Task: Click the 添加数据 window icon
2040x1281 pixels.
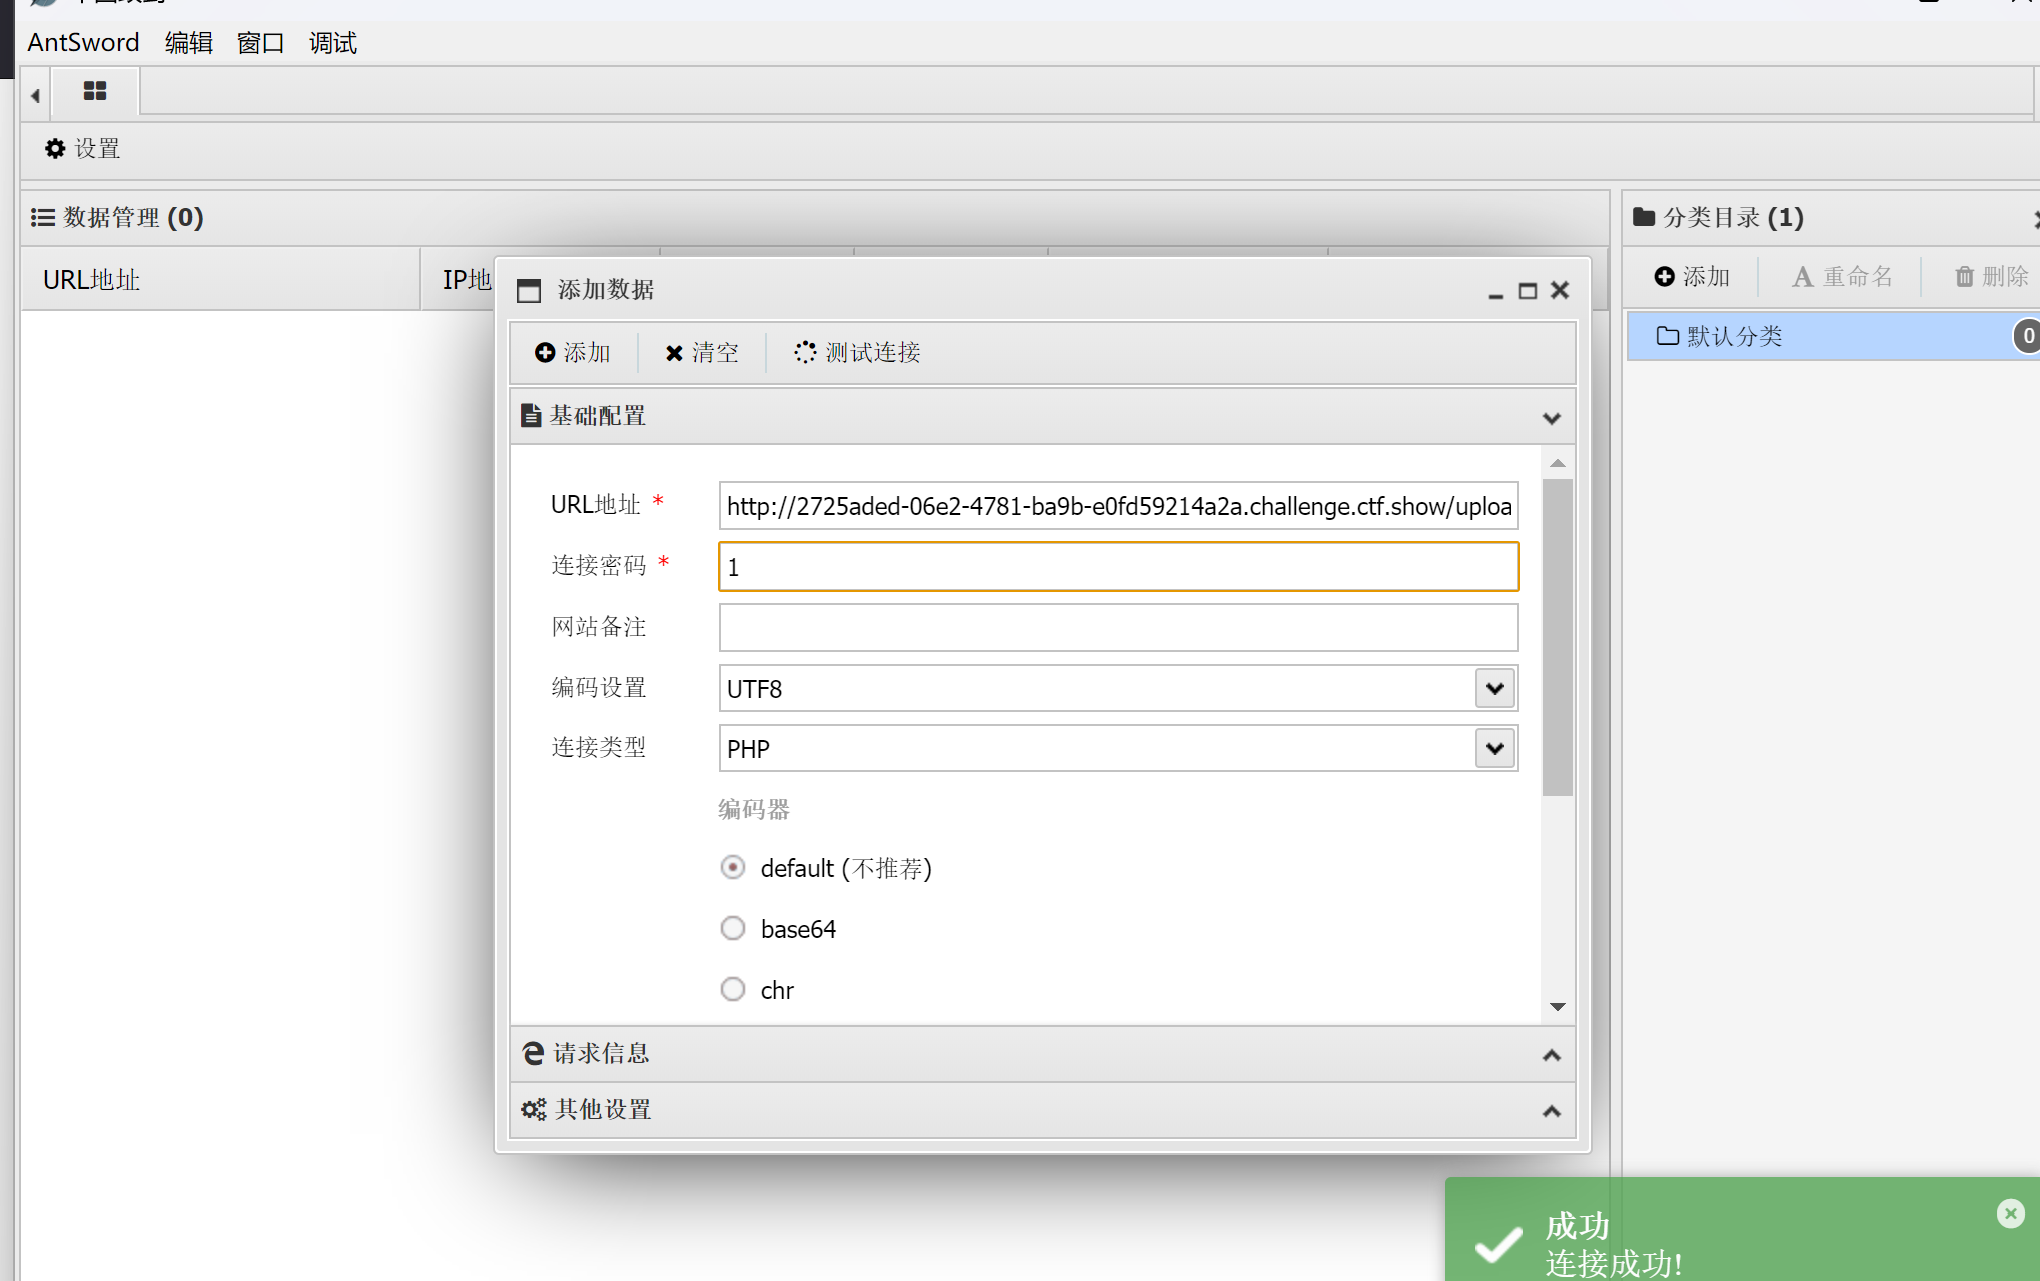Action: point(528,290)
